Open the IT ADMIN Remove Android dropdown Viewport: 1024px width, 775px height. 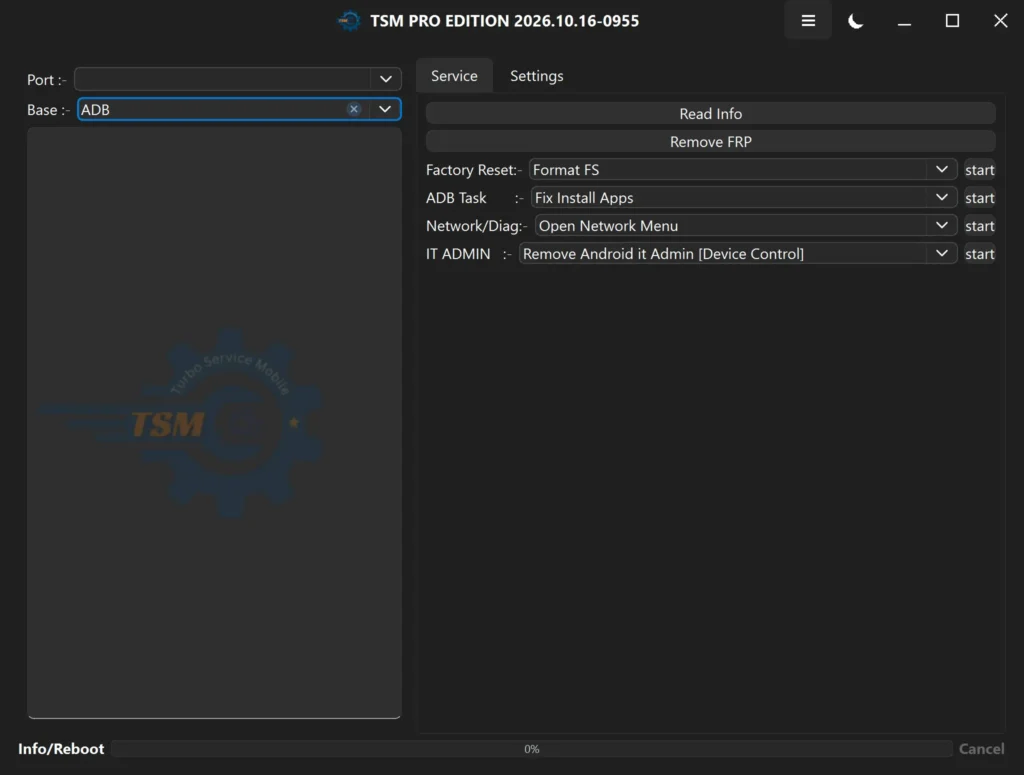(738, 254)
